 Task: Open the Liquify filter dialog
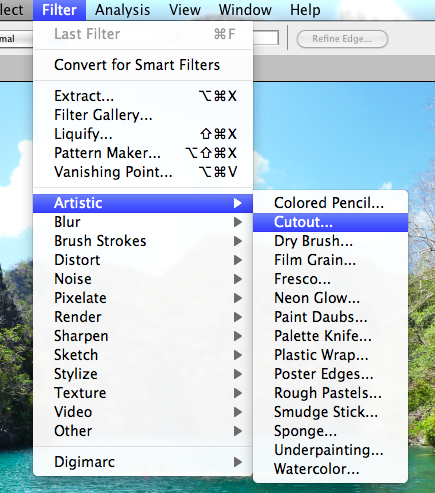pyautogui.click(x=143, y=134)
